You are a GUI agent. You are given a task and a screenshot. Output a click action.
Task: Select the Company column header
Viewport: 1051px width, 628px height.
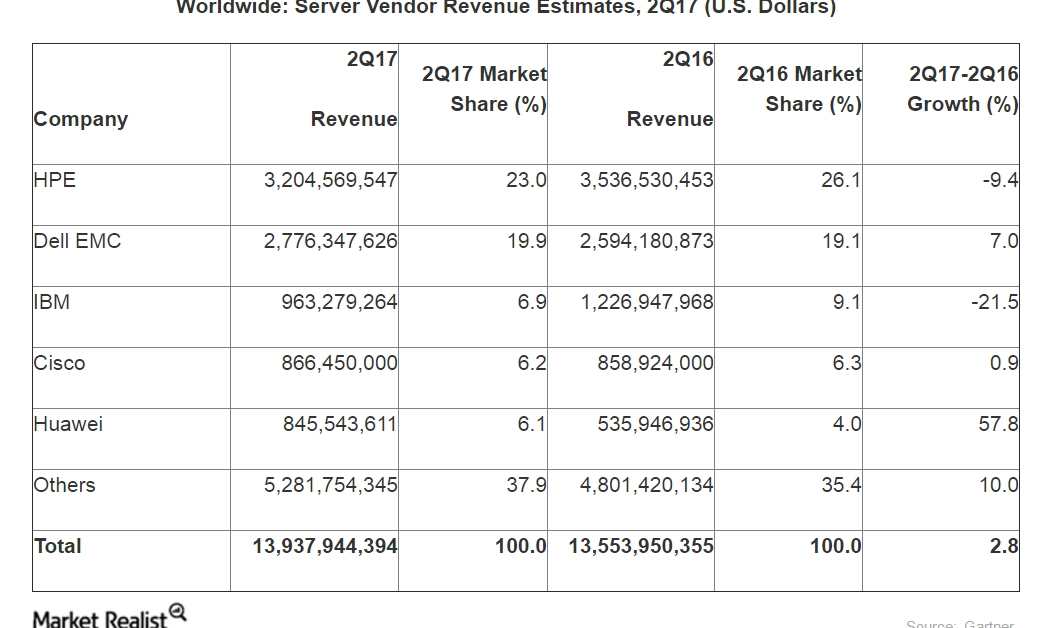pos(80,119)
